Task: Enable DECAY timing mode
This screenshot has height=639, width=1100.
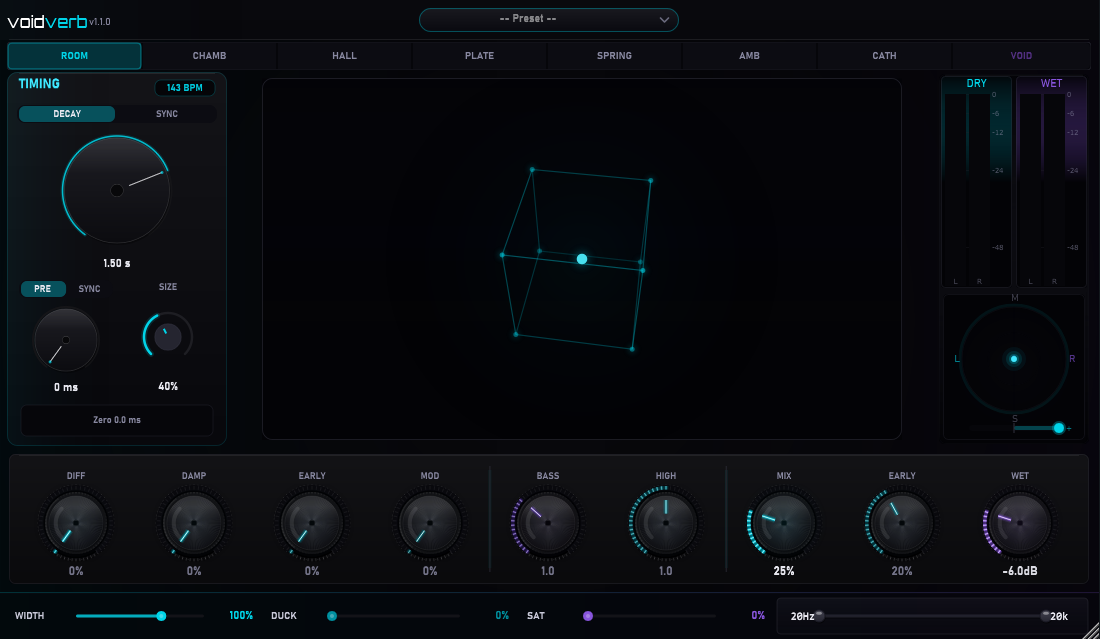Action: coord(67,113)
